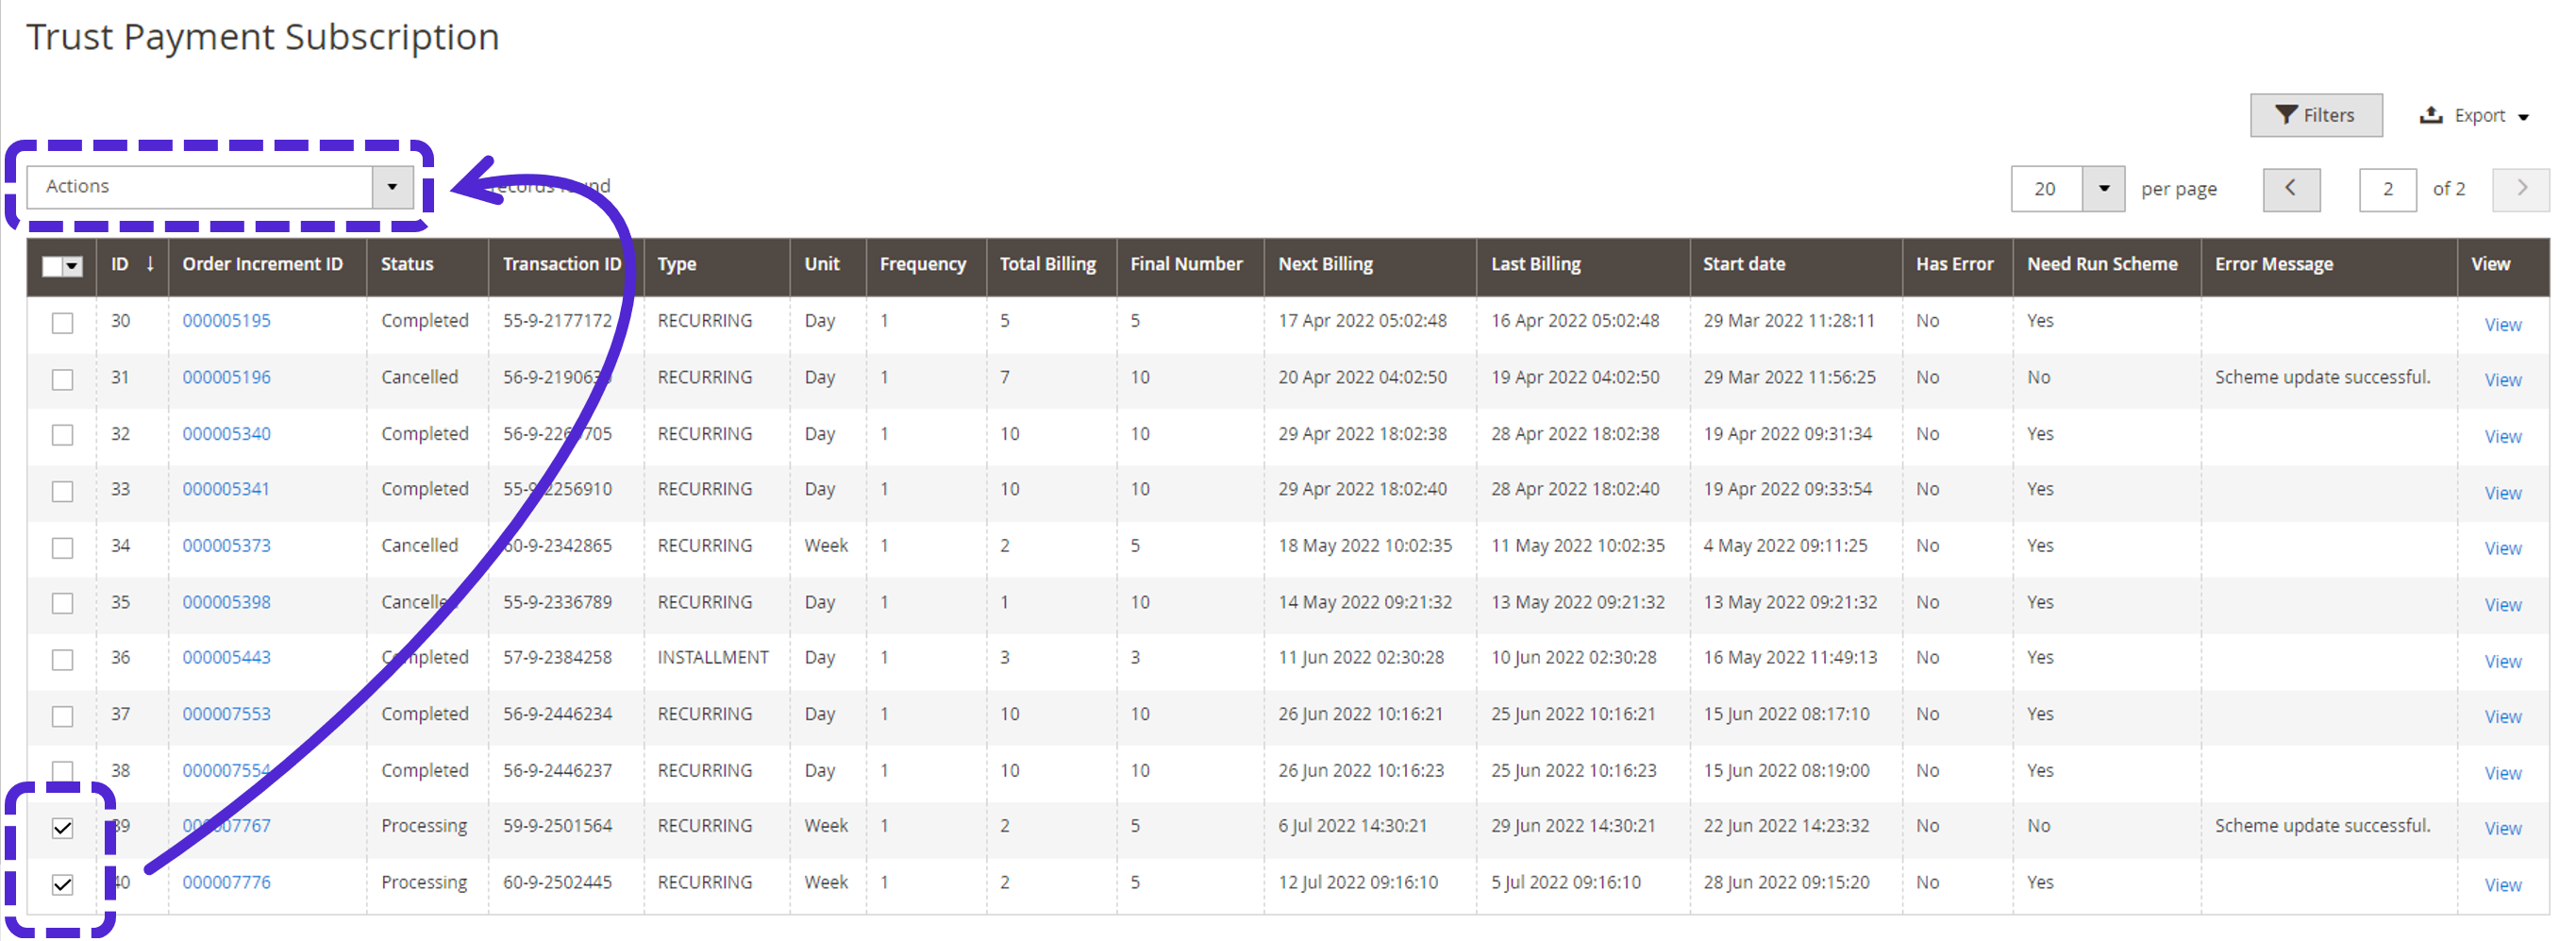
Task: Open order 000005195 link
Action: tap(226, 321)
